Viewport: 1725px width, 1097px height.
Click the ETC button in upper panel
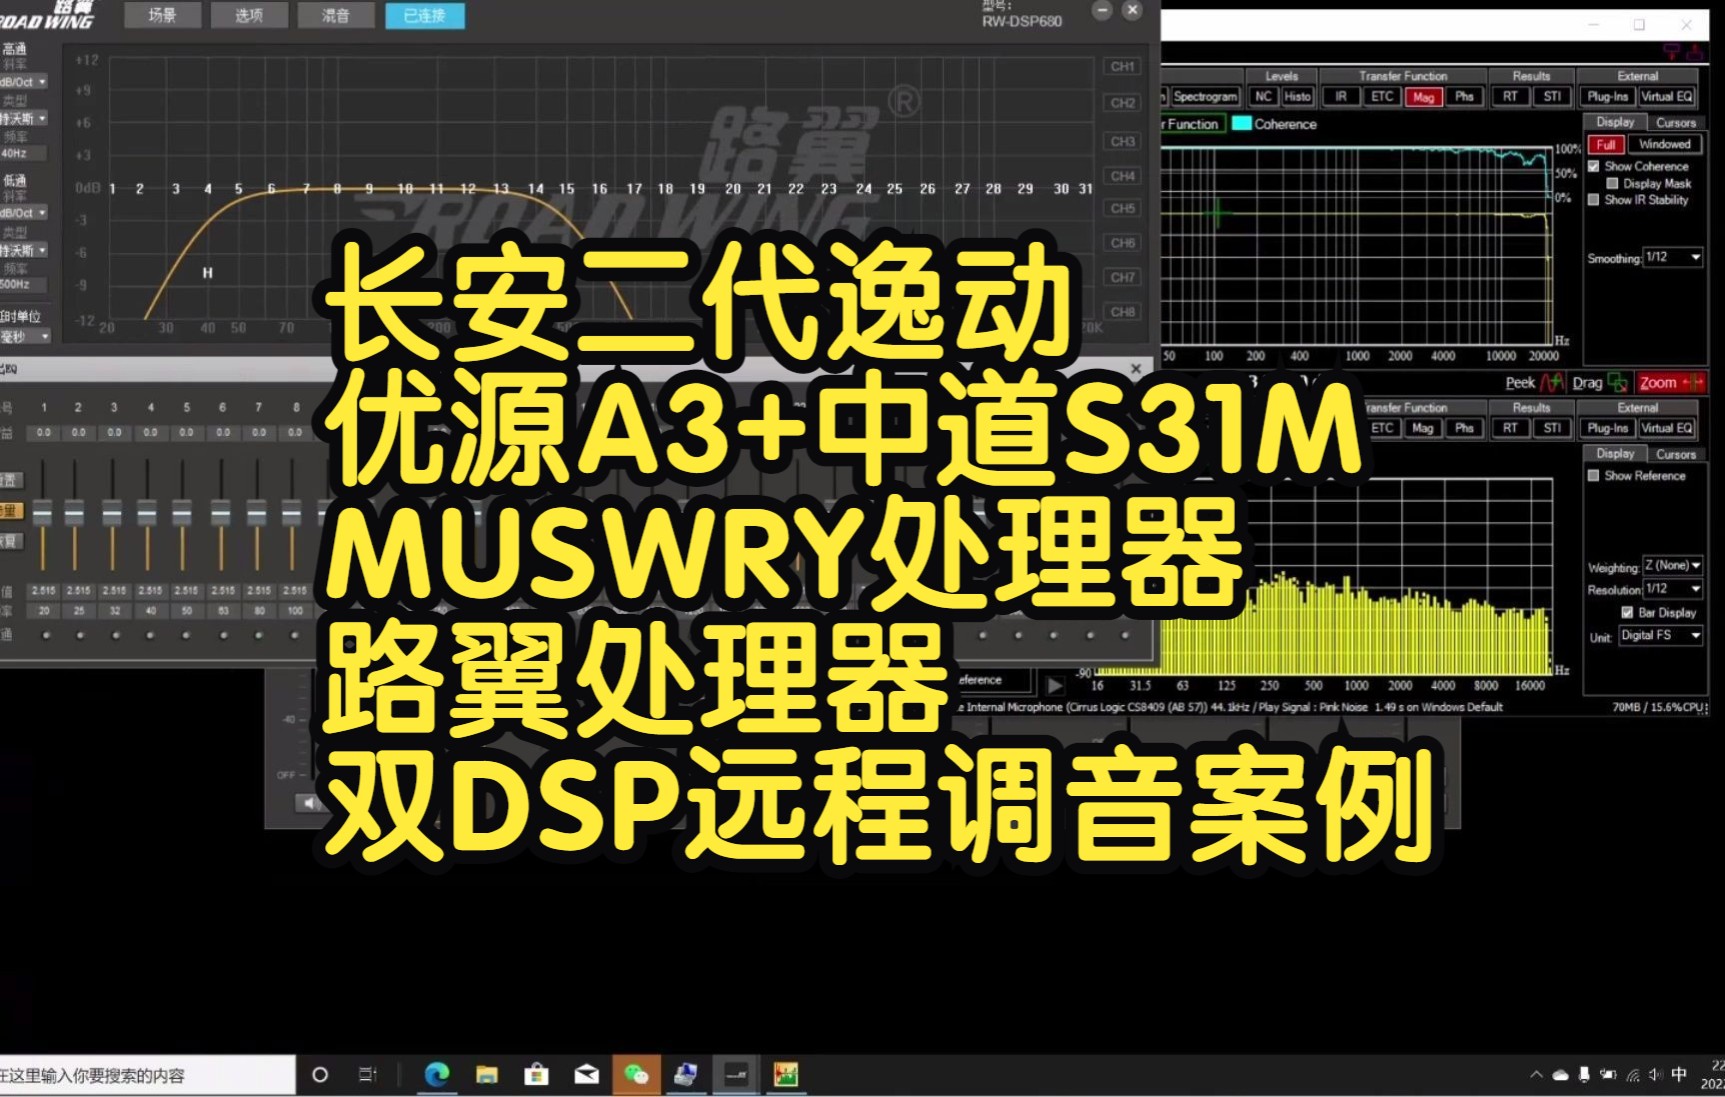click(1382, 97)
